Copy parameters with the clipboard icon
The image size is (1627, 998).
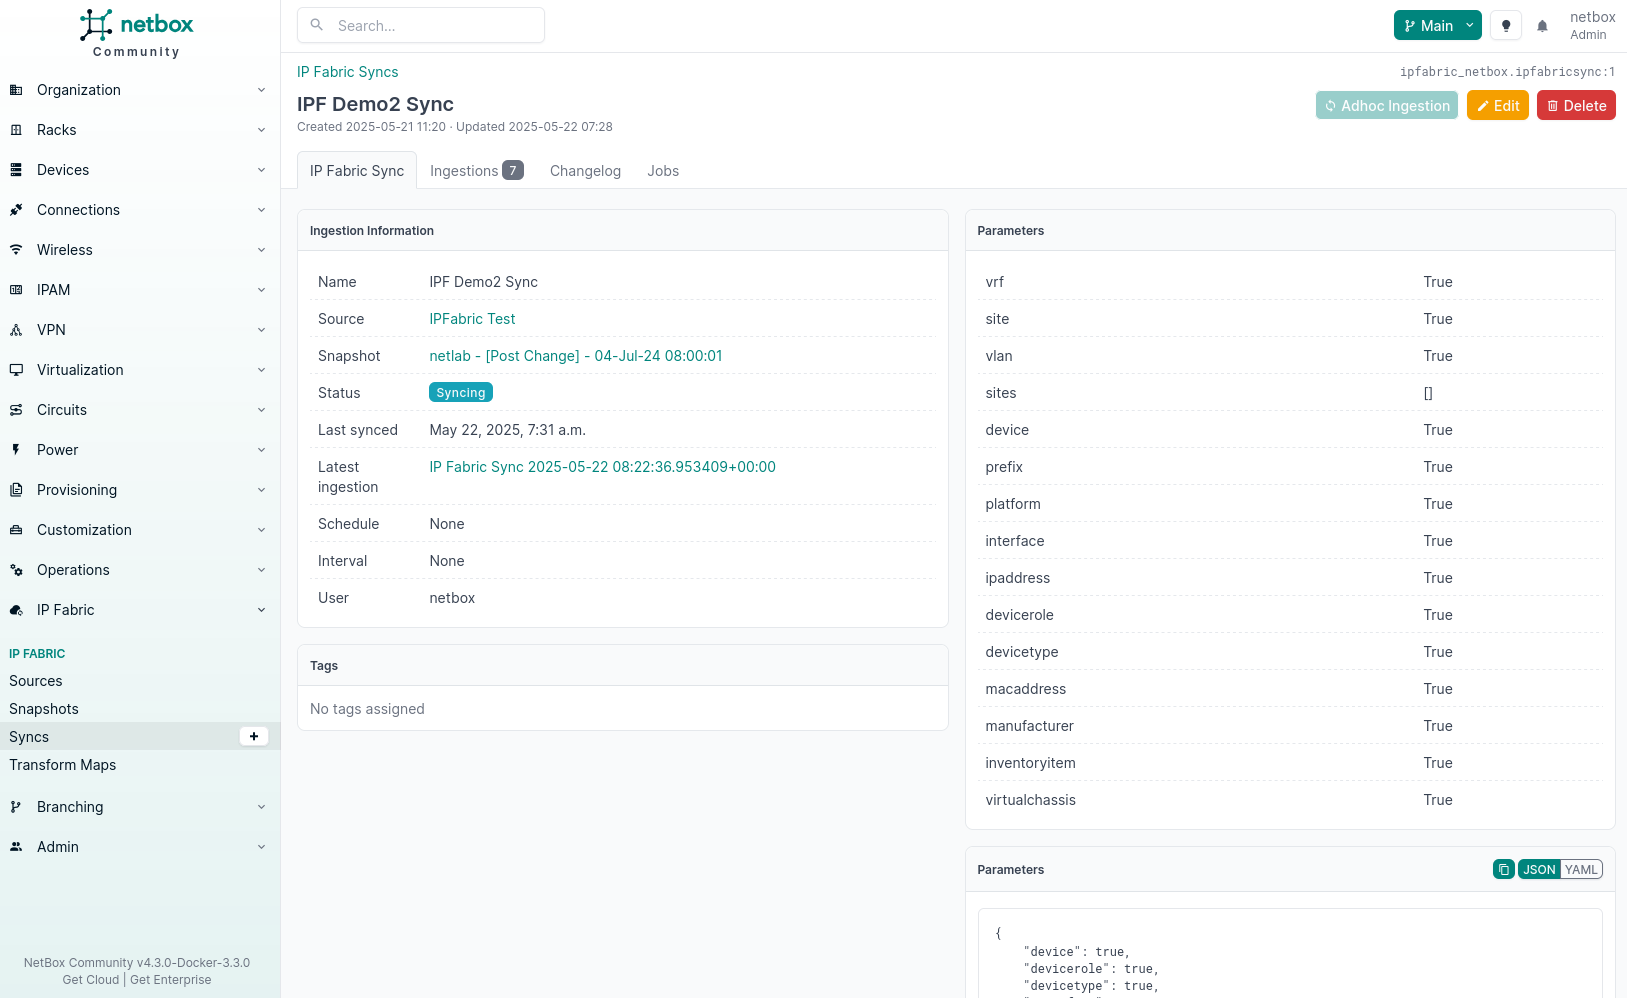[1504, 869]
